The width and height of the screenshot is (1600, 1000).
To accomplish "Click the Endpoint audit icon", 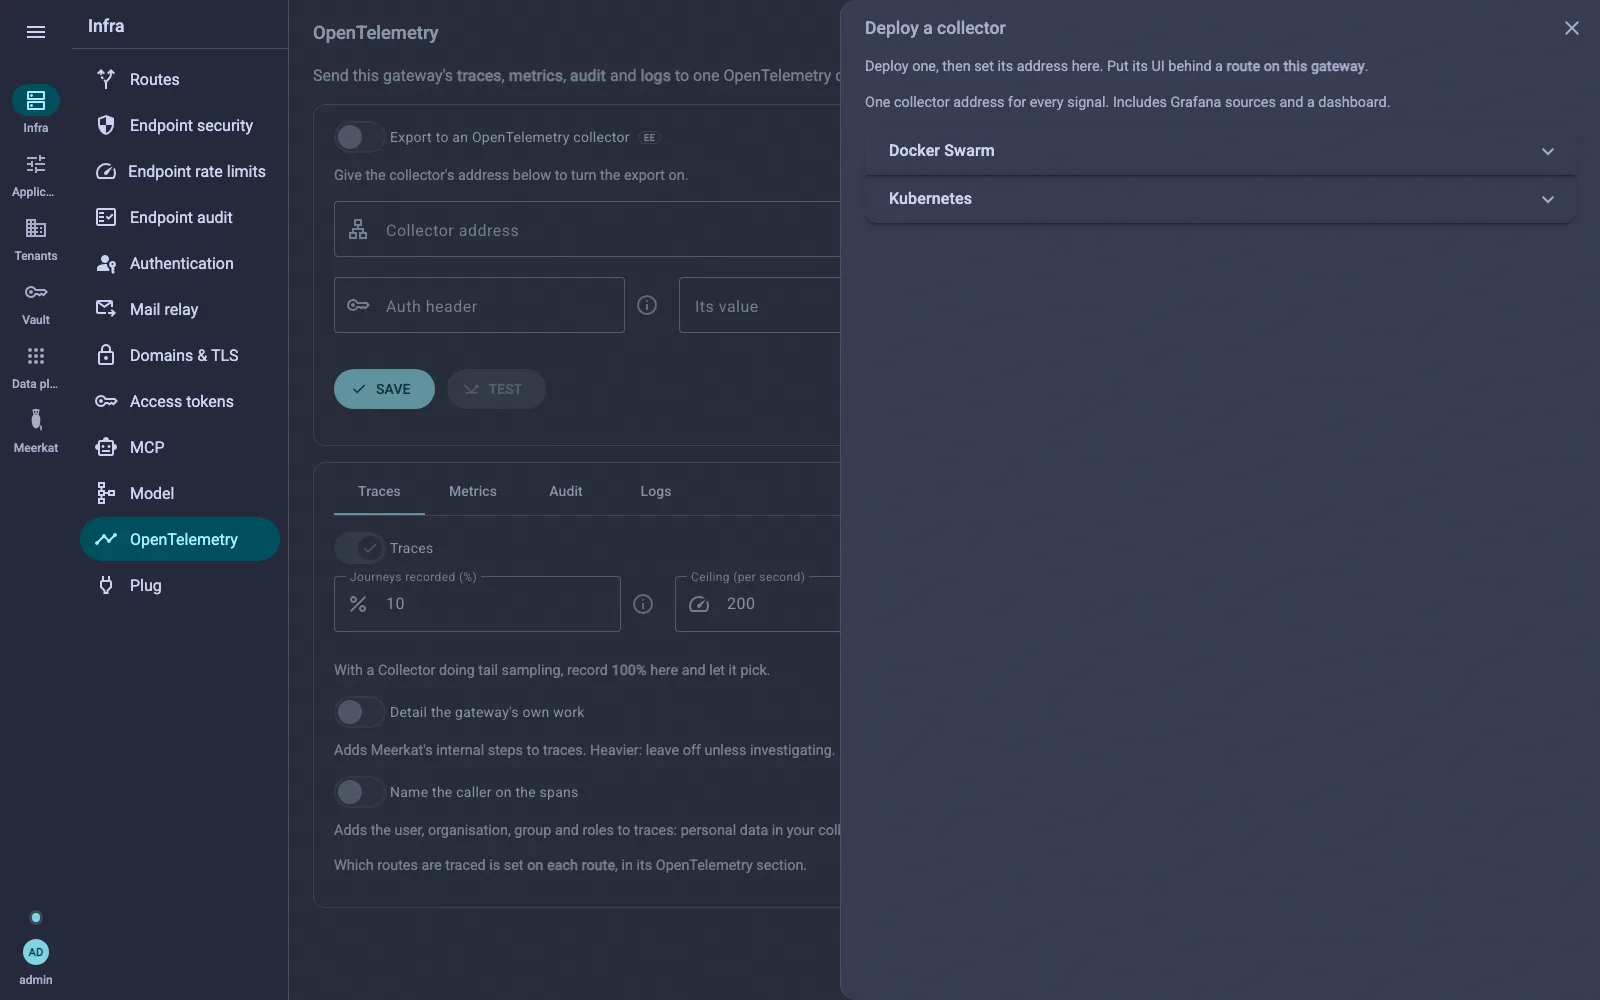I will (x=106, y=217).
